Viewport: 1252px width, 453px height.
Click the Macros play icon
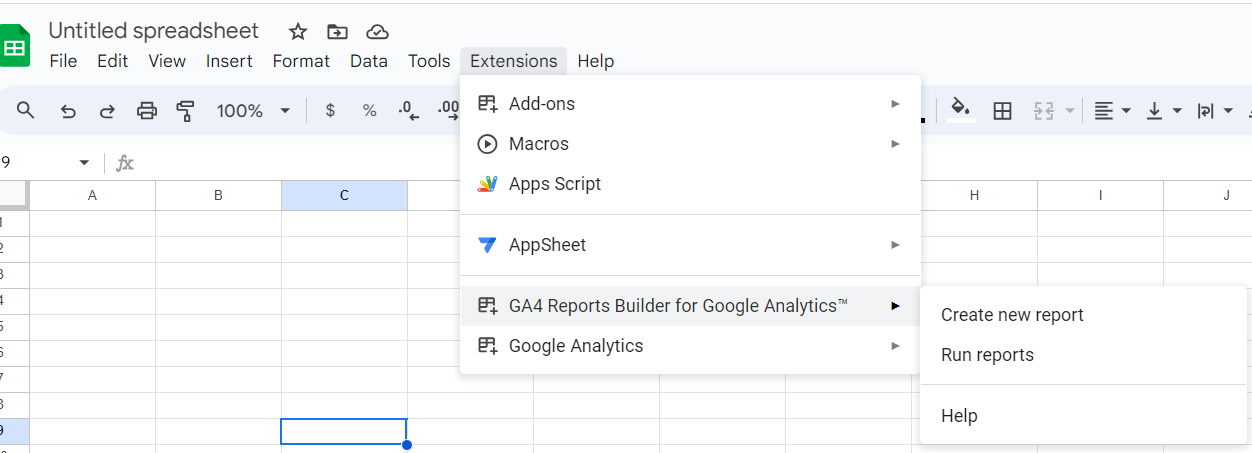coord(487,144)
